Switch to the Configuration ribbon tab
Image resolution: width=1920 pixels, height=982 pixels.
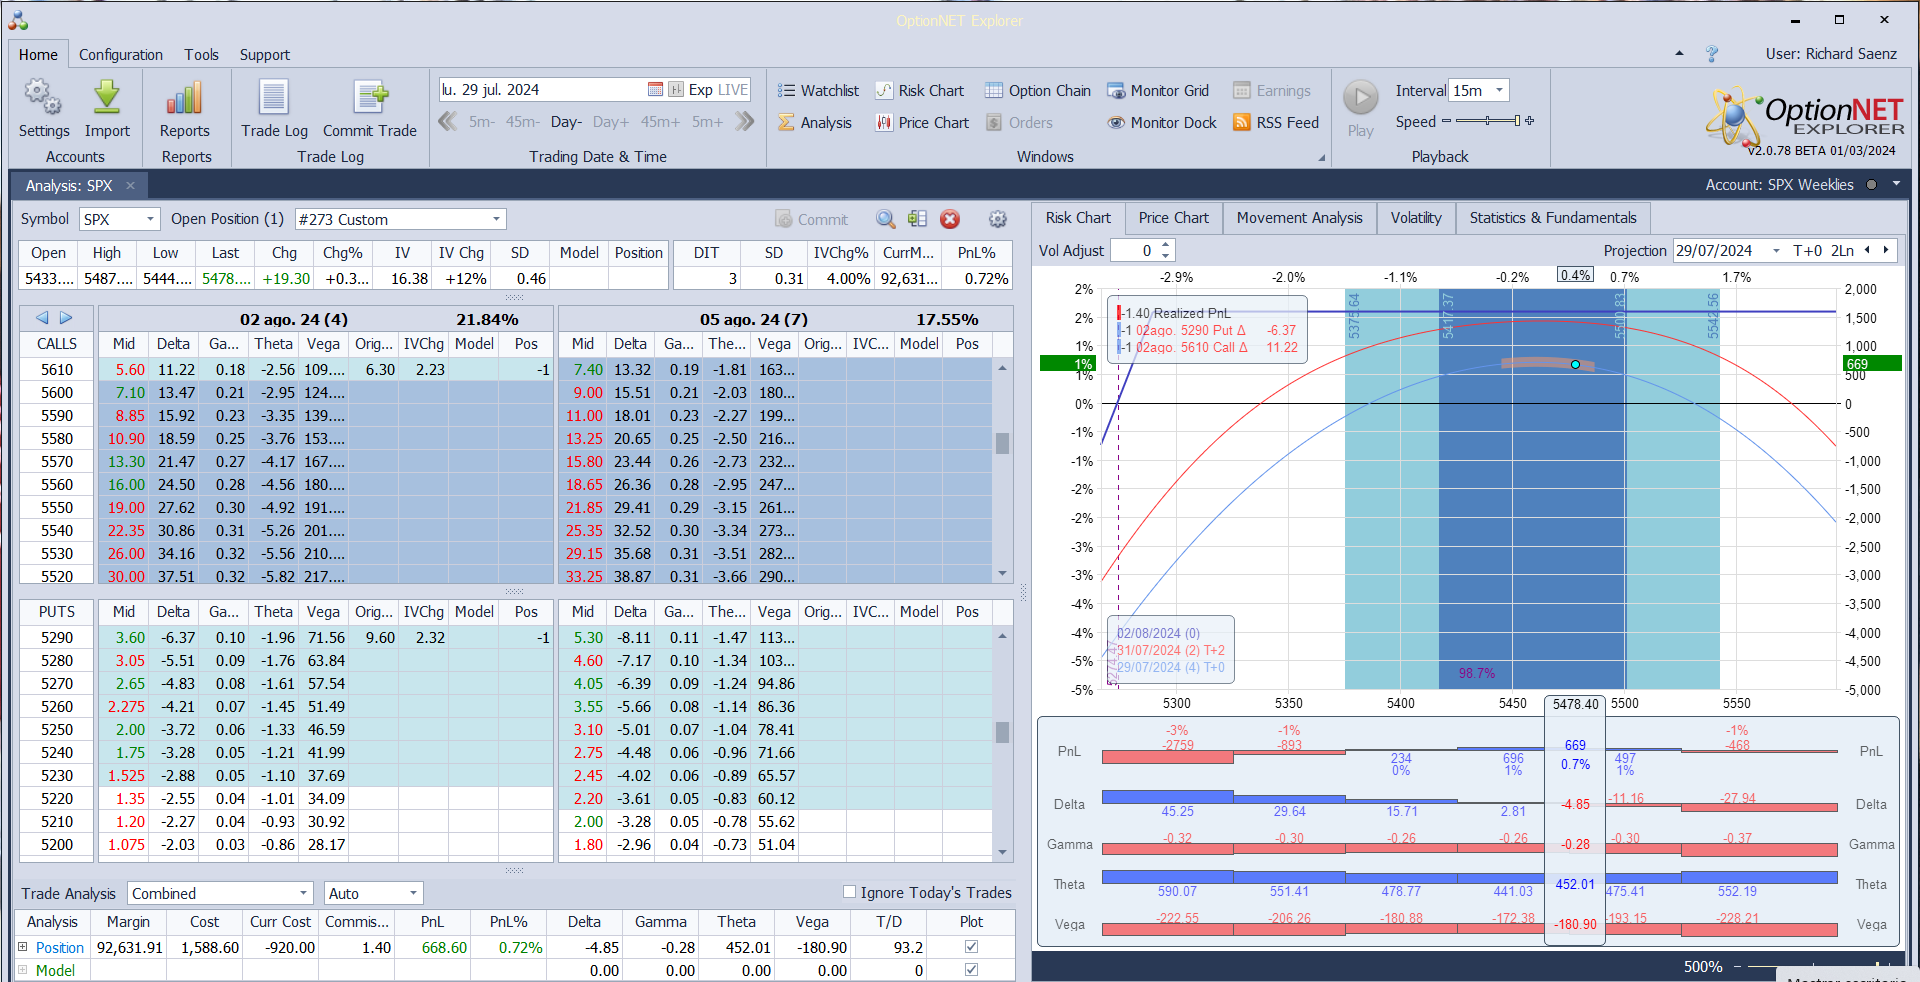[x=121, y=55]
